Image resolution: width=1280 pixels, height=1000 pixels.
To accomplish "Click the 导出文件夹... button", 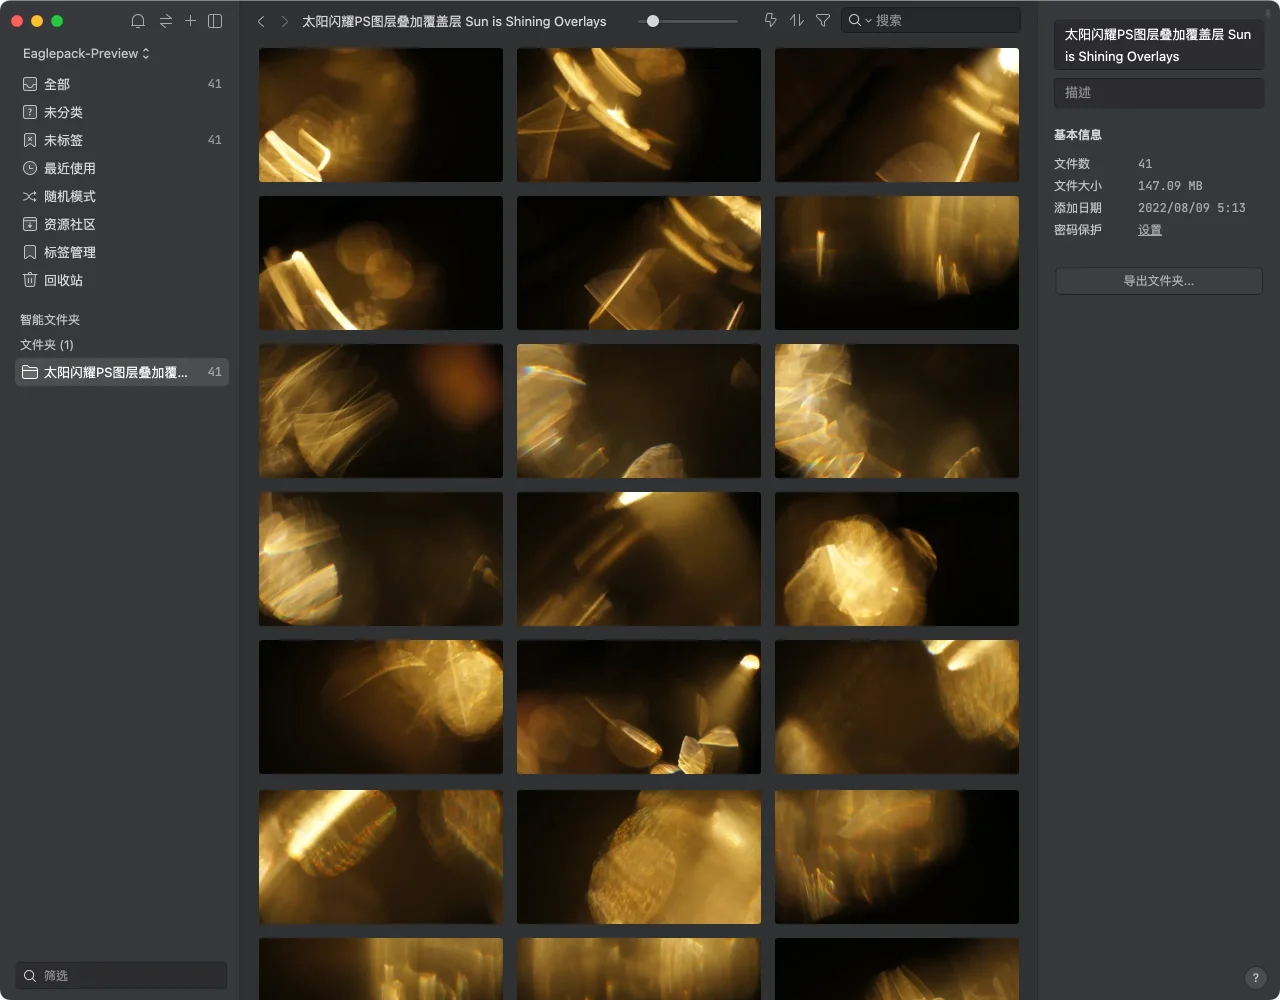I will (1159, 281).
